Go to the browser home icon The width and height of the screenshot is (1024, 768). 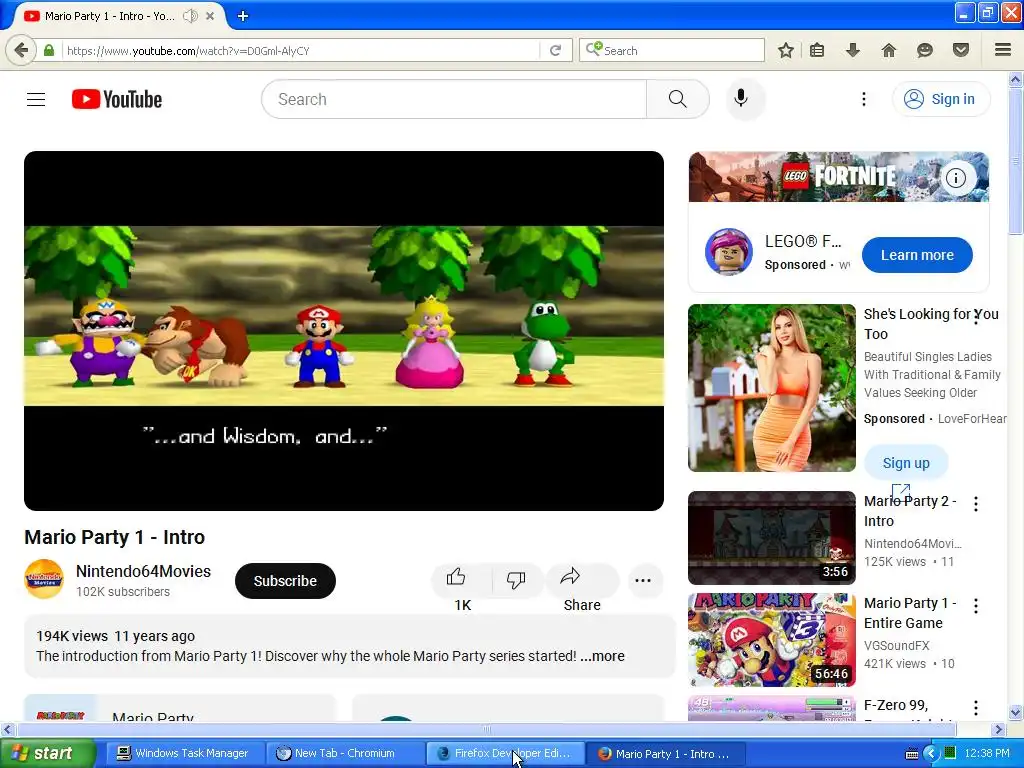(889, 50)
